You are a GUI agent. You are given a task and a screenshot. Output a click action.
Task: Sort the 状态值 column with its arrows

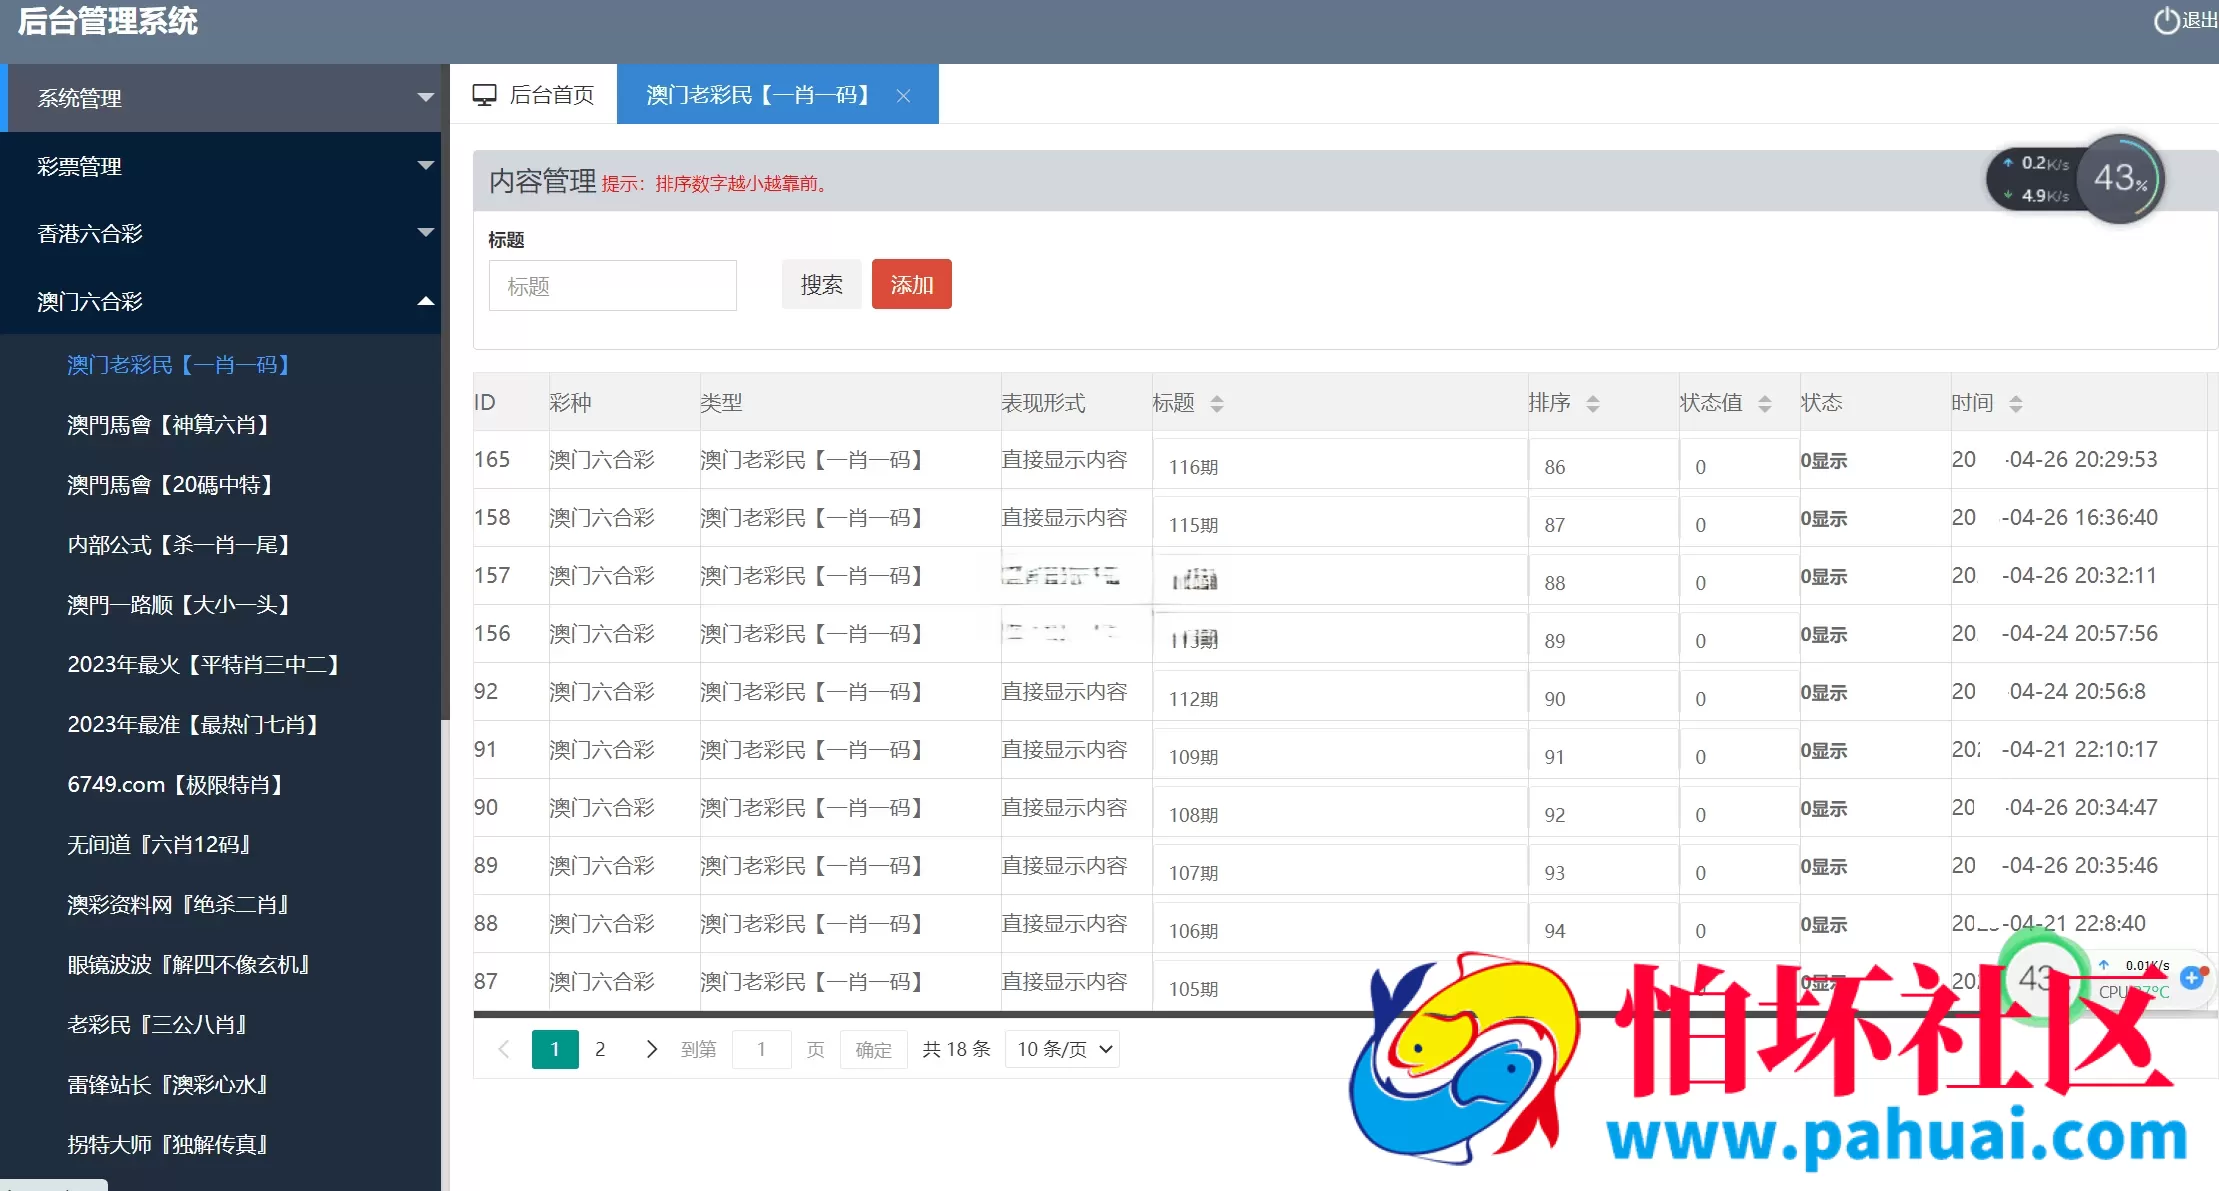pyautogui.click(x=1764, y=403)
